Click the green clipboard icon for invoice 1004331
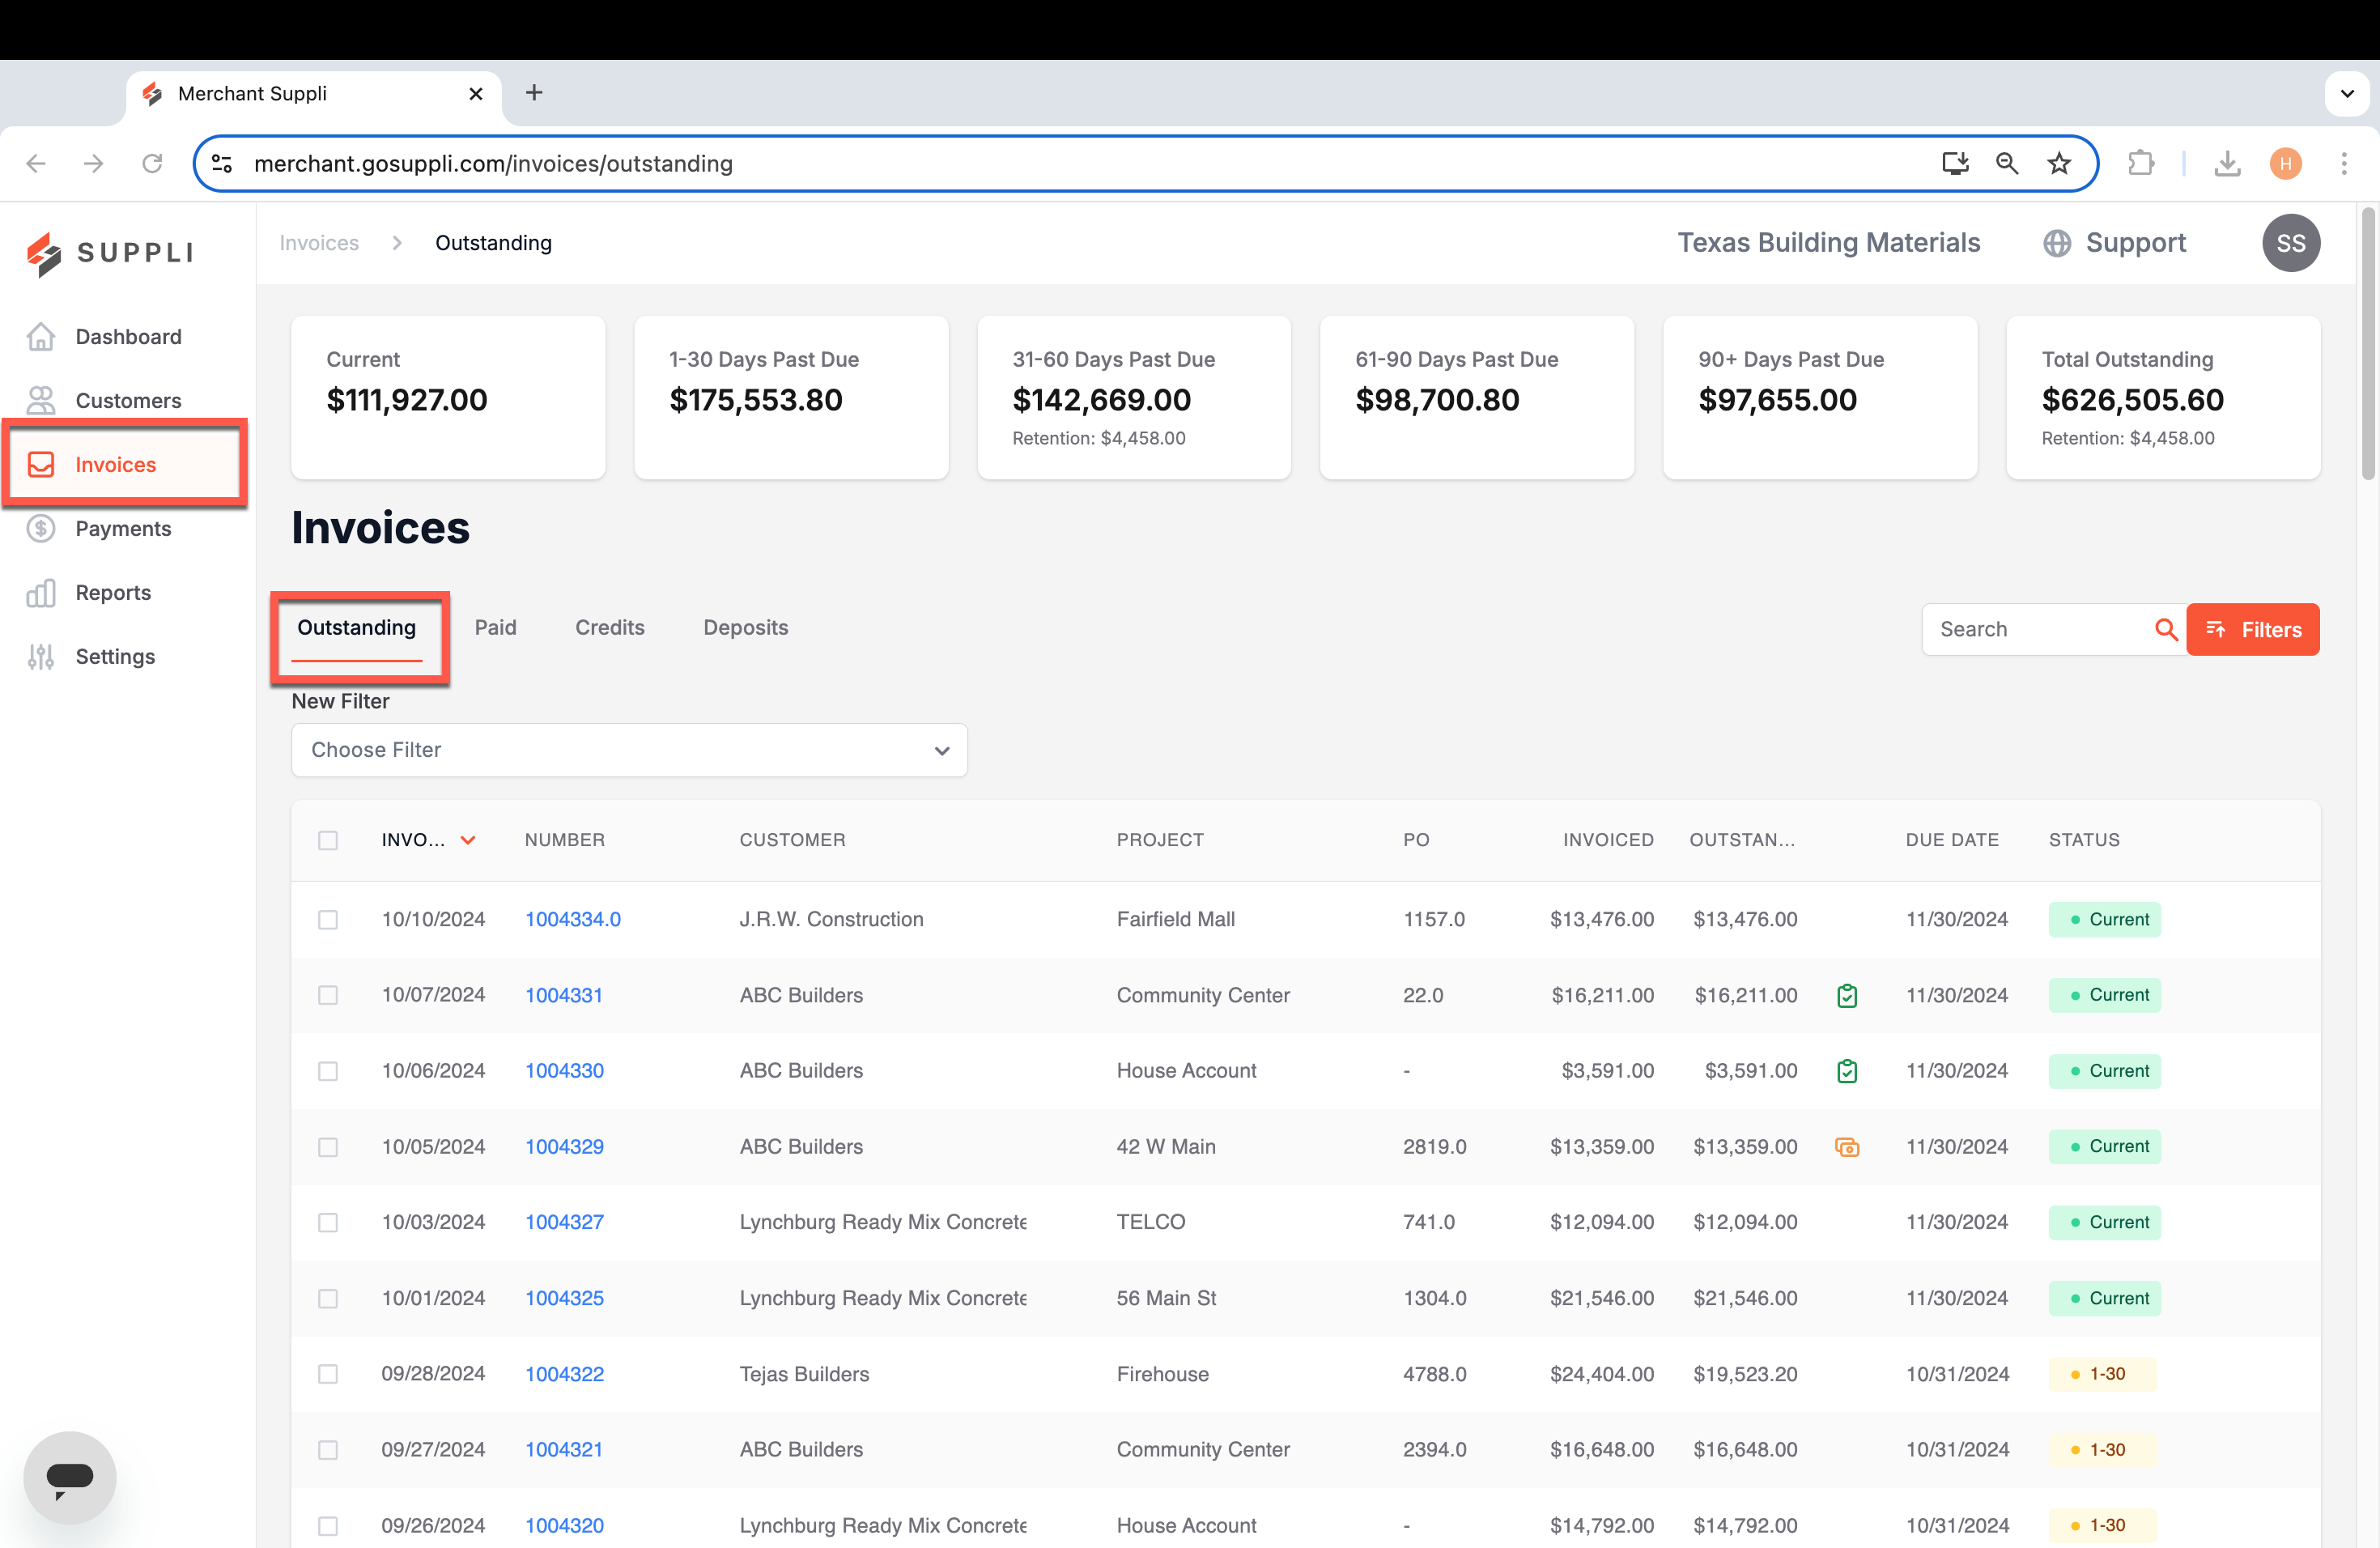This screenshot has height=1548, width=2380. pyautogui.click(x=1847, y=995)
